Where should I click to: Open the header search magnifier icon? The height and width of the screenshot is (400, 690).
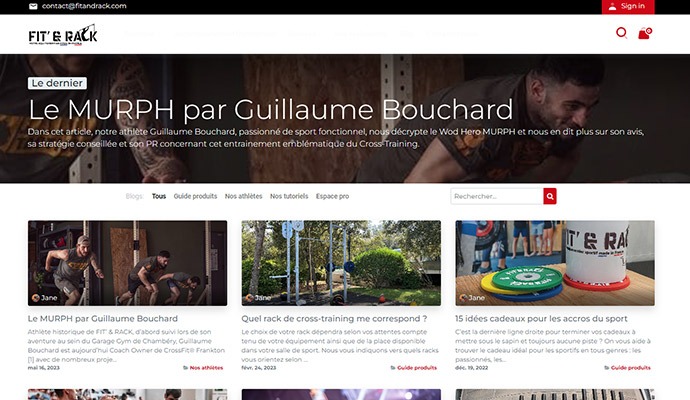point(621,33)
